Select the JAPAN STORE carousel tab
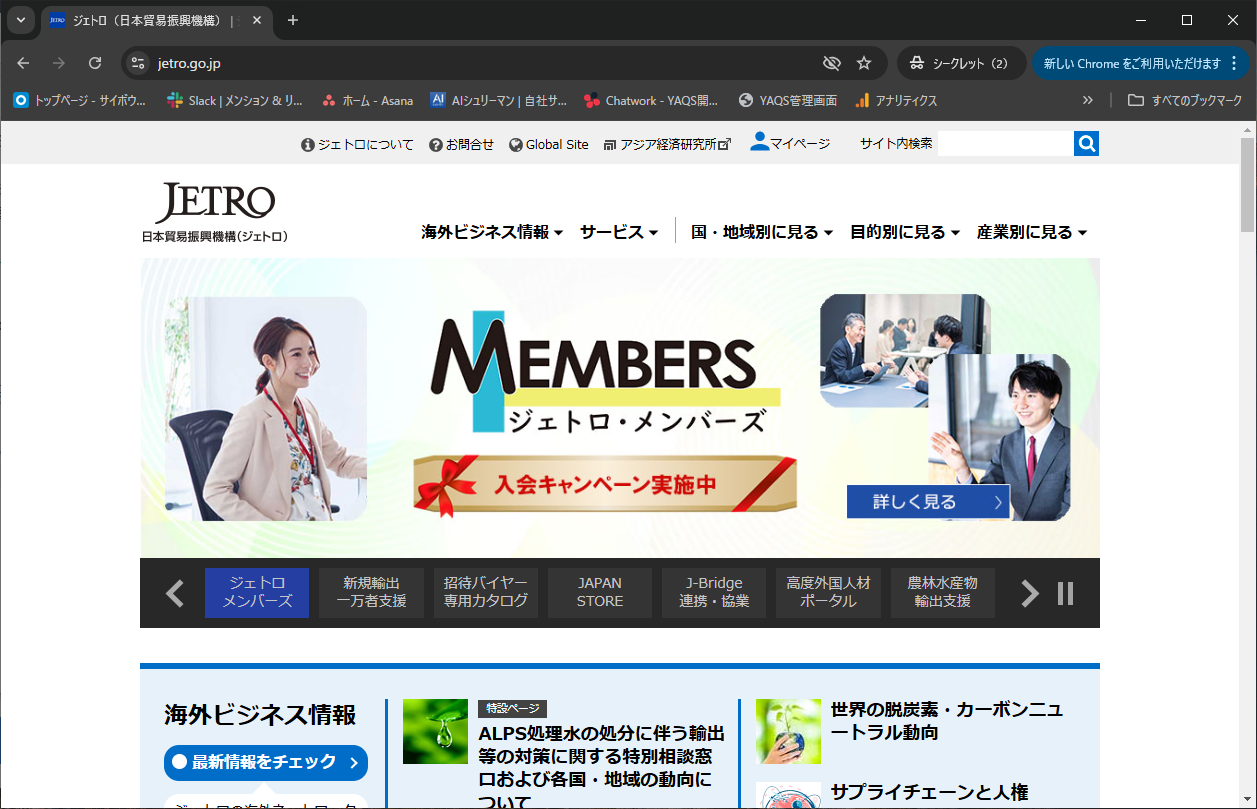 pyautogui.click(x=600, y=593)
